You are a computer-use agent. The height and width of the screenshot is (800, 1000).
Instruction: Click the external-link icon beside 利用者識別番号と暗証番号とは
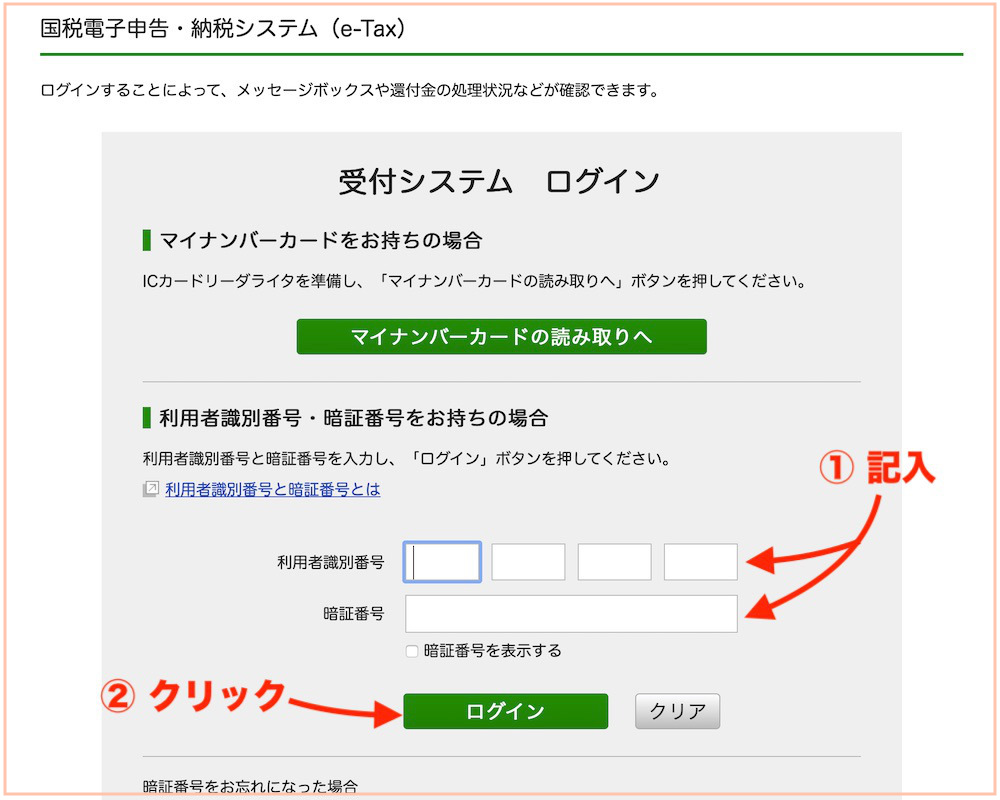tap(151, 489)
